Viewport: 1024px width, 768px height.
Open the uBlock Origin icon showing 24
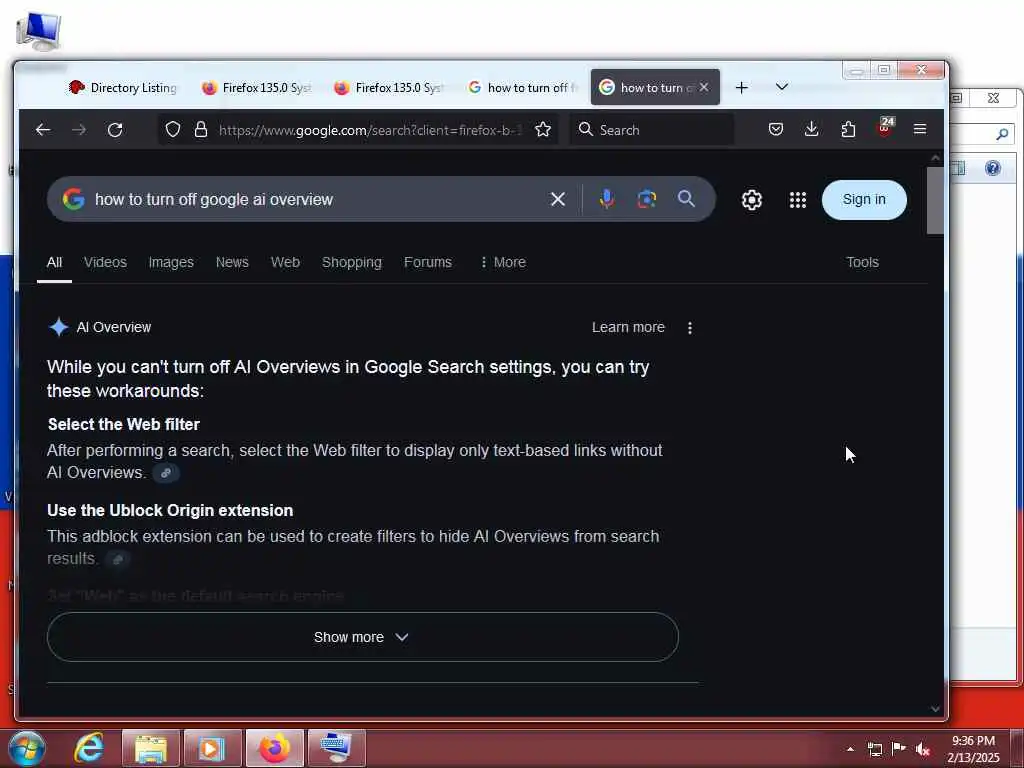tap(885, 127)
